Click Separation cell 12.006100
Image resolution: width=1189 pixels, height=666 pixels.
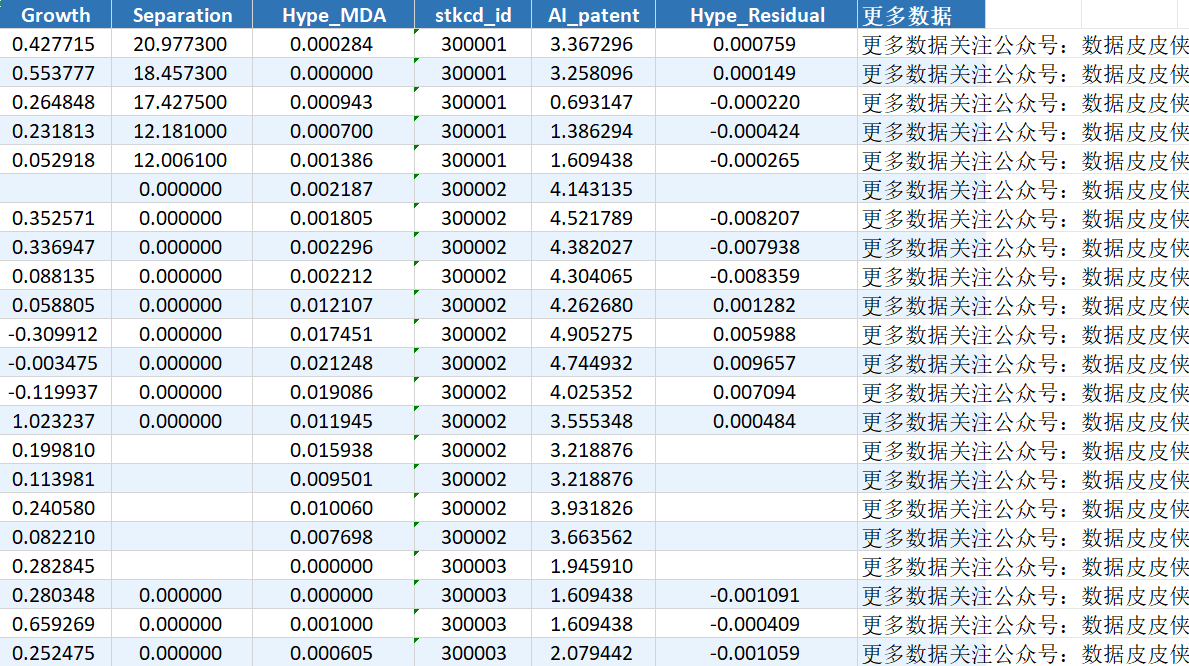pyautogui.click(x=182, y=160)
